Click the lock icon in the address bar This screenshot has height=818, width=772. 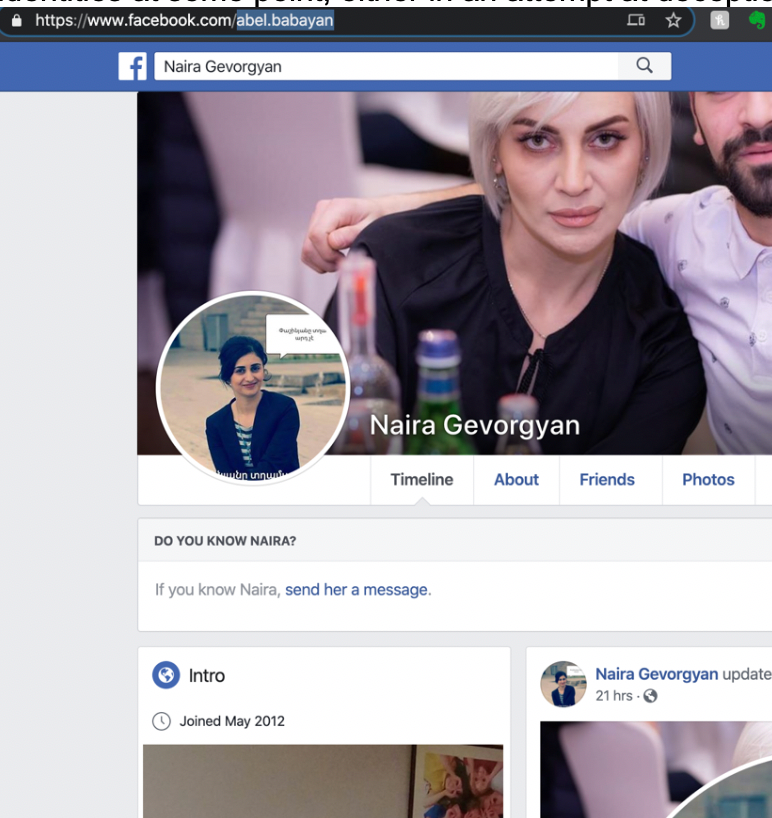17,20
